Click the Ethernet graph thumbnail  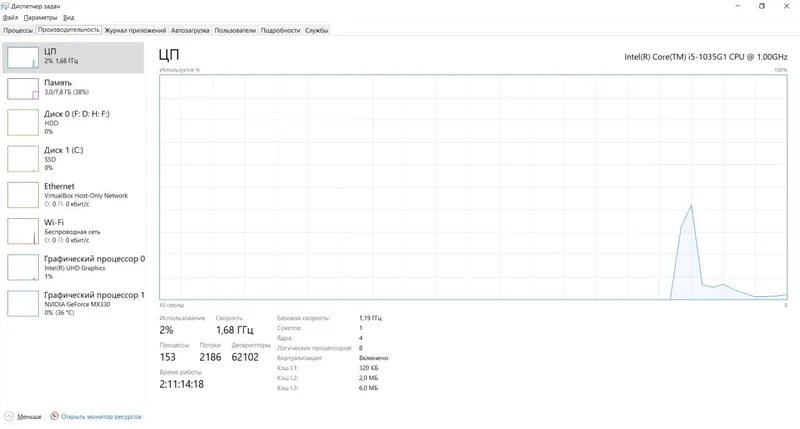tap(22, 195)
